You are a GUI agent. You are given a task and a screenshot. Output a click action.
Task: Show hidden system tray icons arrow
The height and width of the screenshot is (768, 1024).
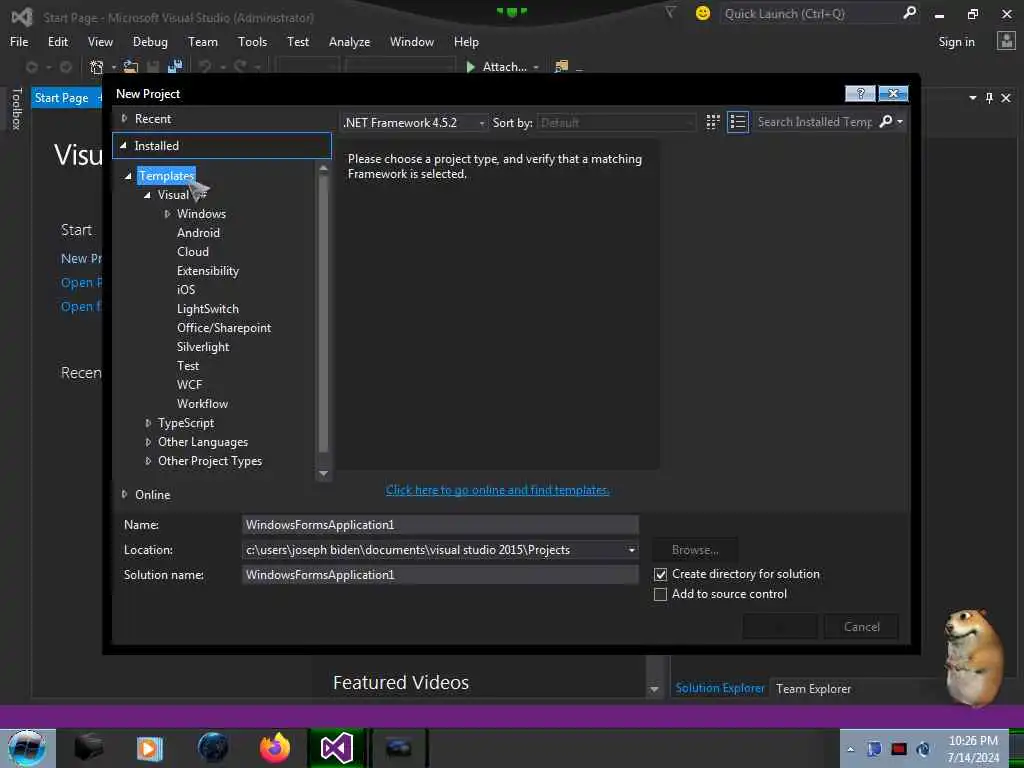[850, 749]
